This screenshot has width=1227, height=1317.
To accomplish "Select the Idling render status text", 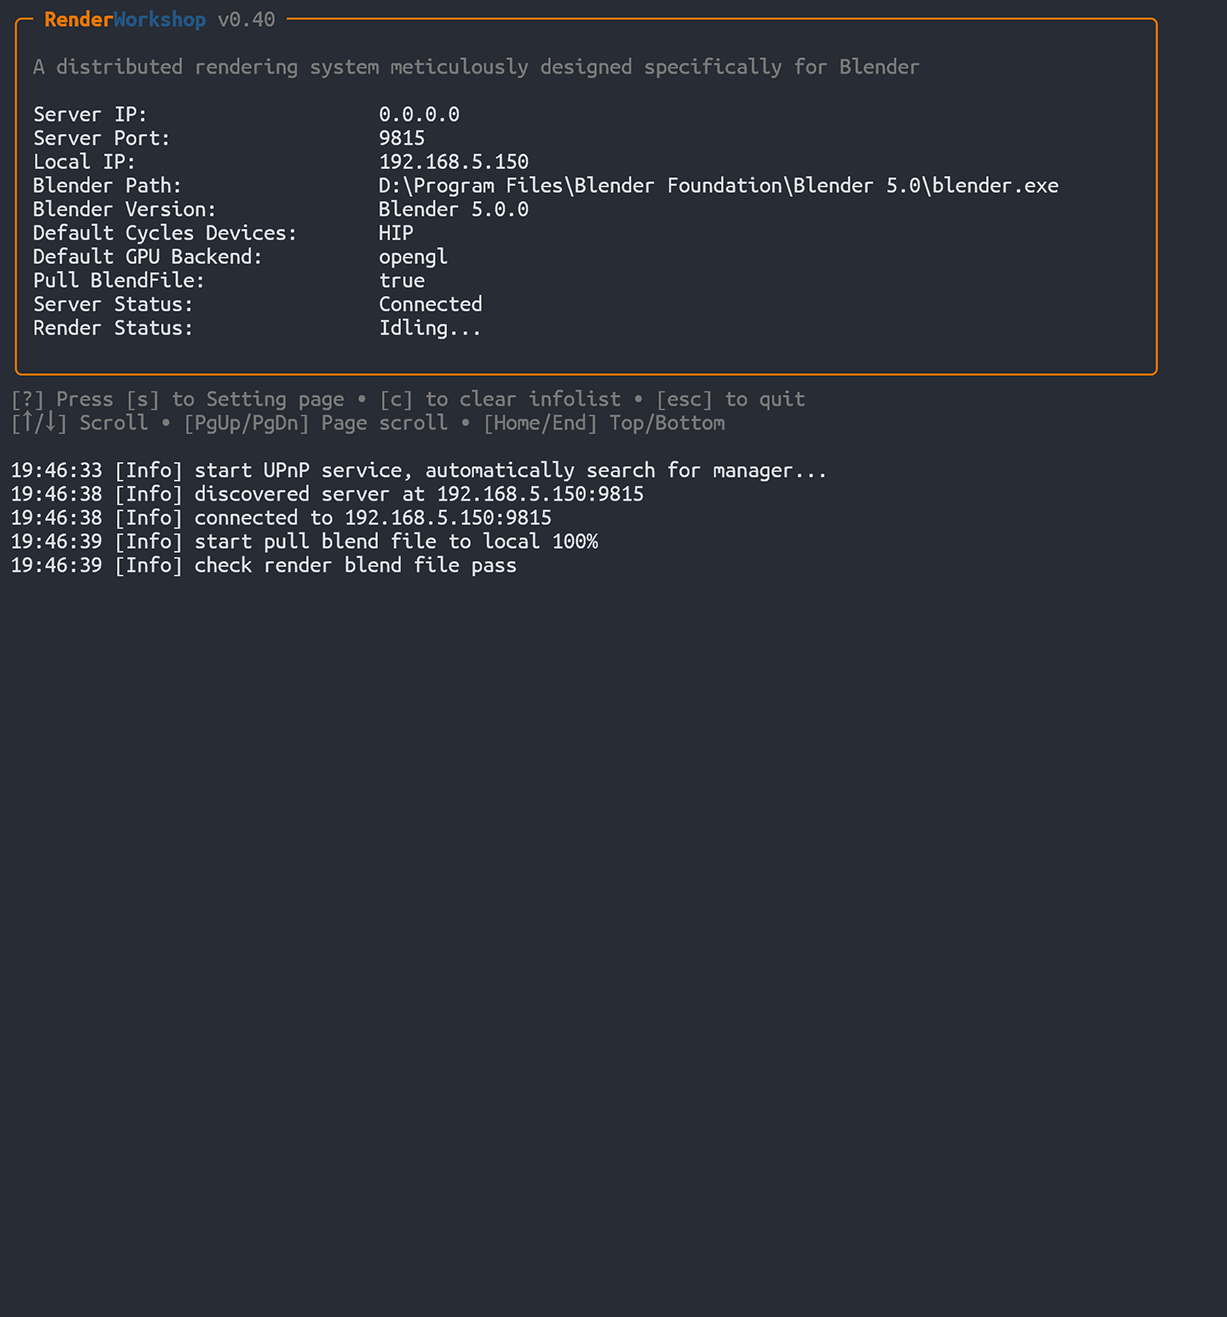I will (x=430, y=328).
